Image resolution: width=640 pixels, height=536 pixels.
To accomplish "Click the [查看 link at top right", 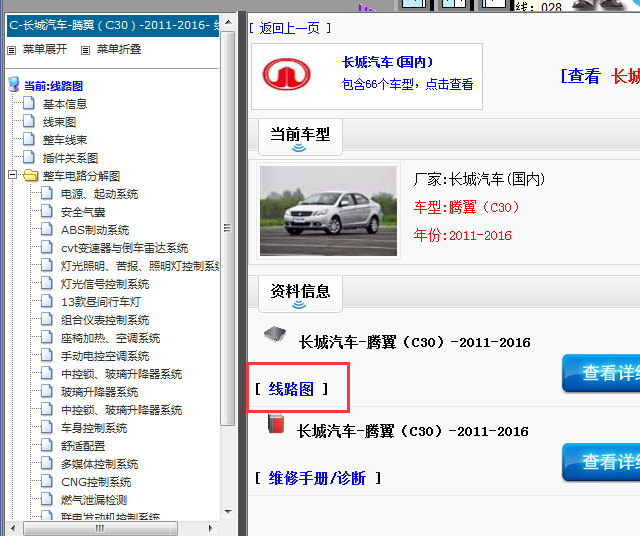I will (x=580, y=76).
